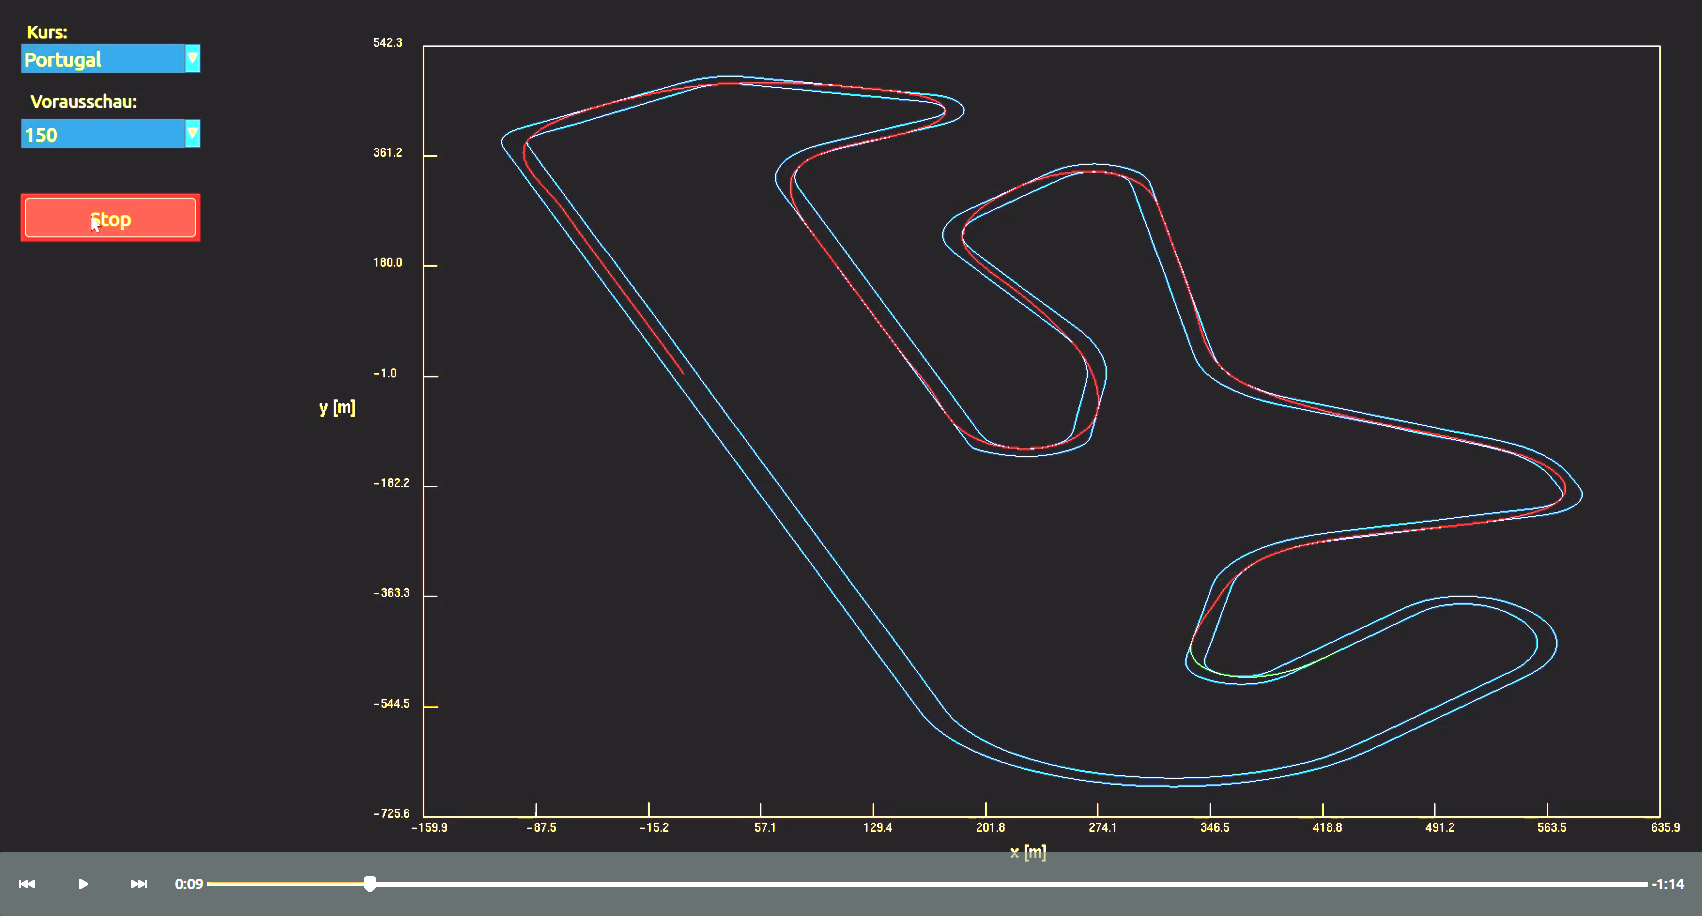Click the x-axis value 129.4

878,828
